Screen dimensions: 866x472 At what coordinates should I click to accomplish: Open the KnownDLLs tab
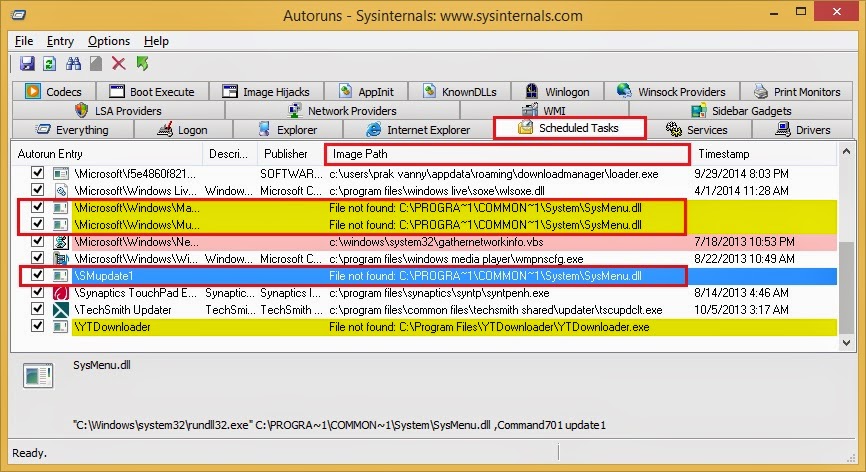click(460, 92)
